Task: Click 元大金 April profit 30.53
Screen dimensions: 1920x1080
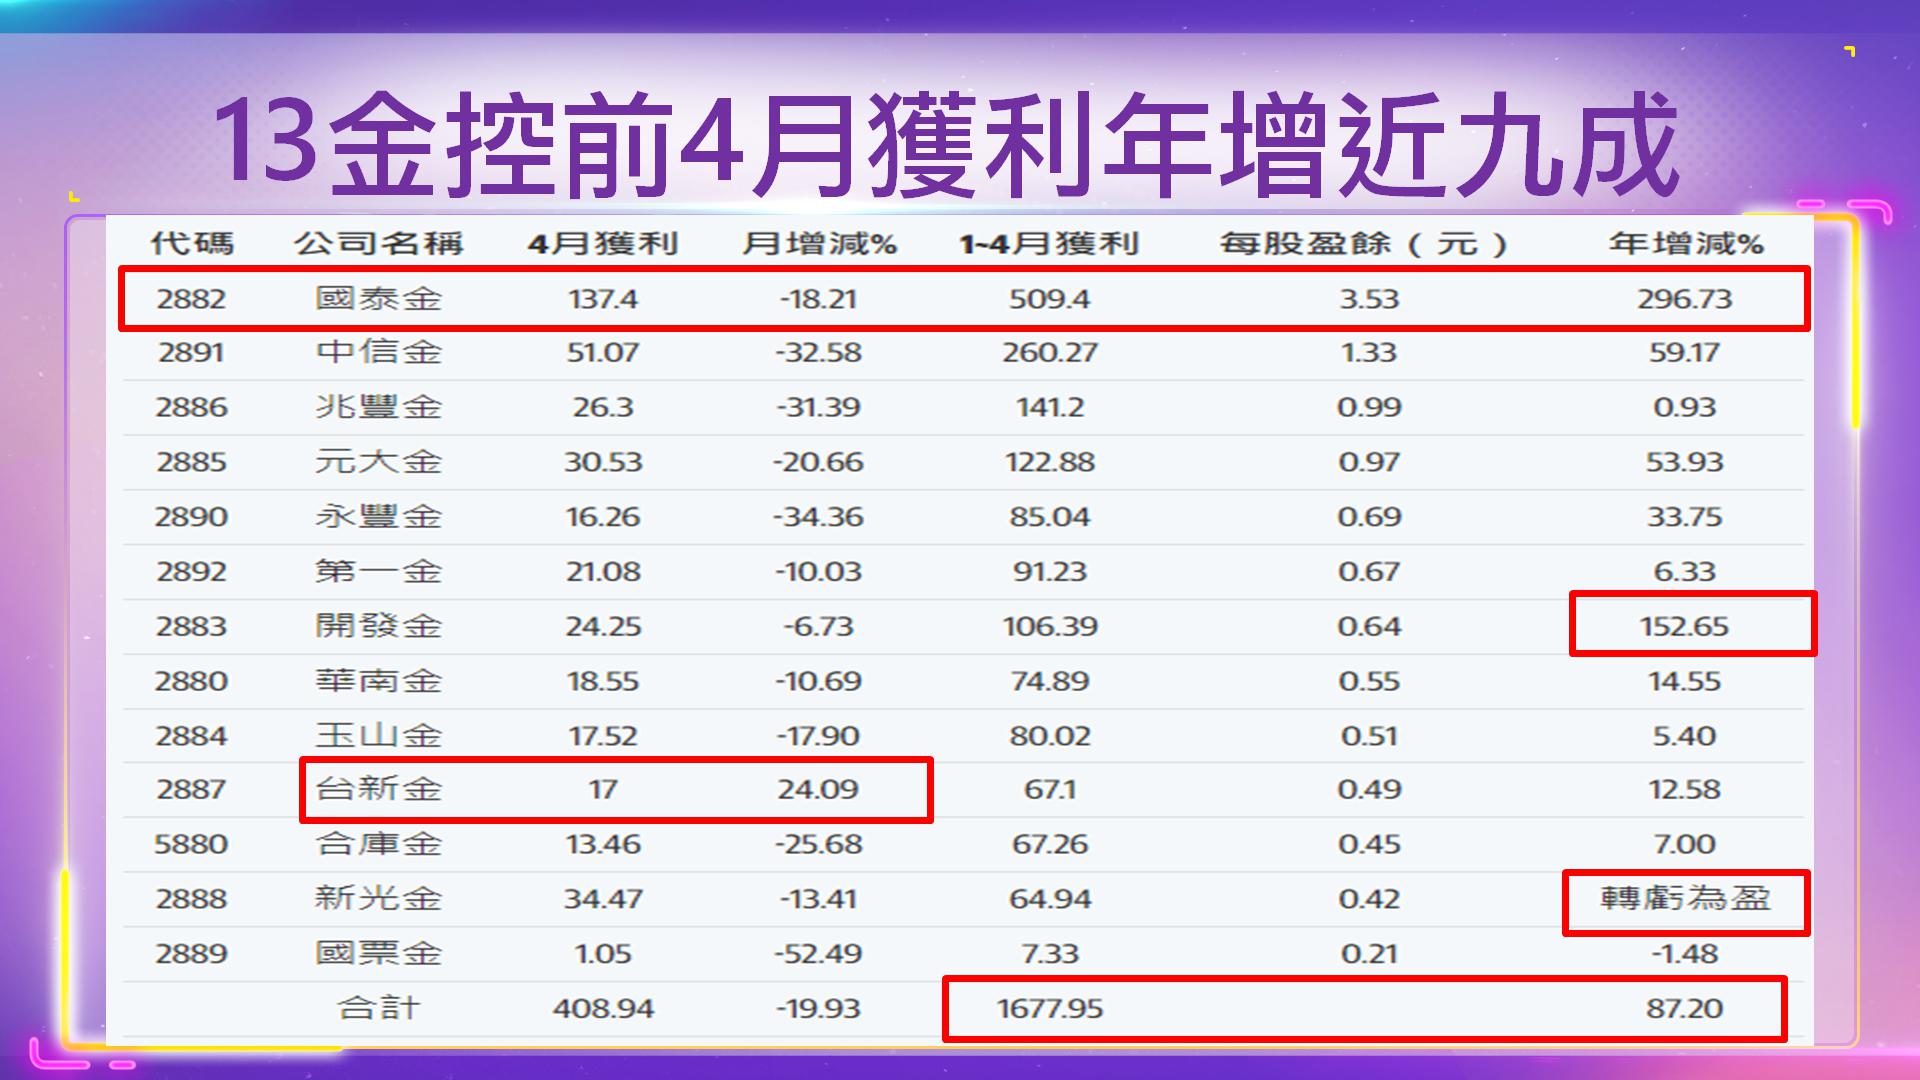Action: tap(602, 462)
